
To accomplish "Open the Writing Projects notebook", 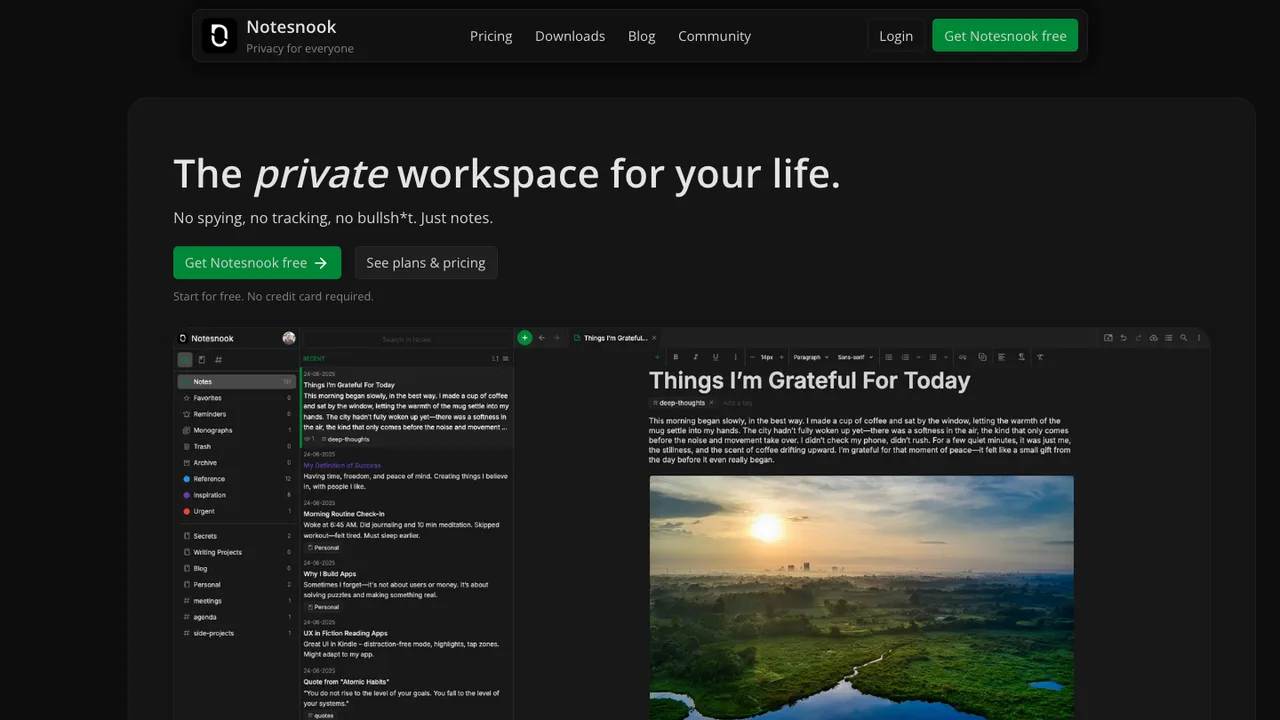I will click(x=236, y=552).
